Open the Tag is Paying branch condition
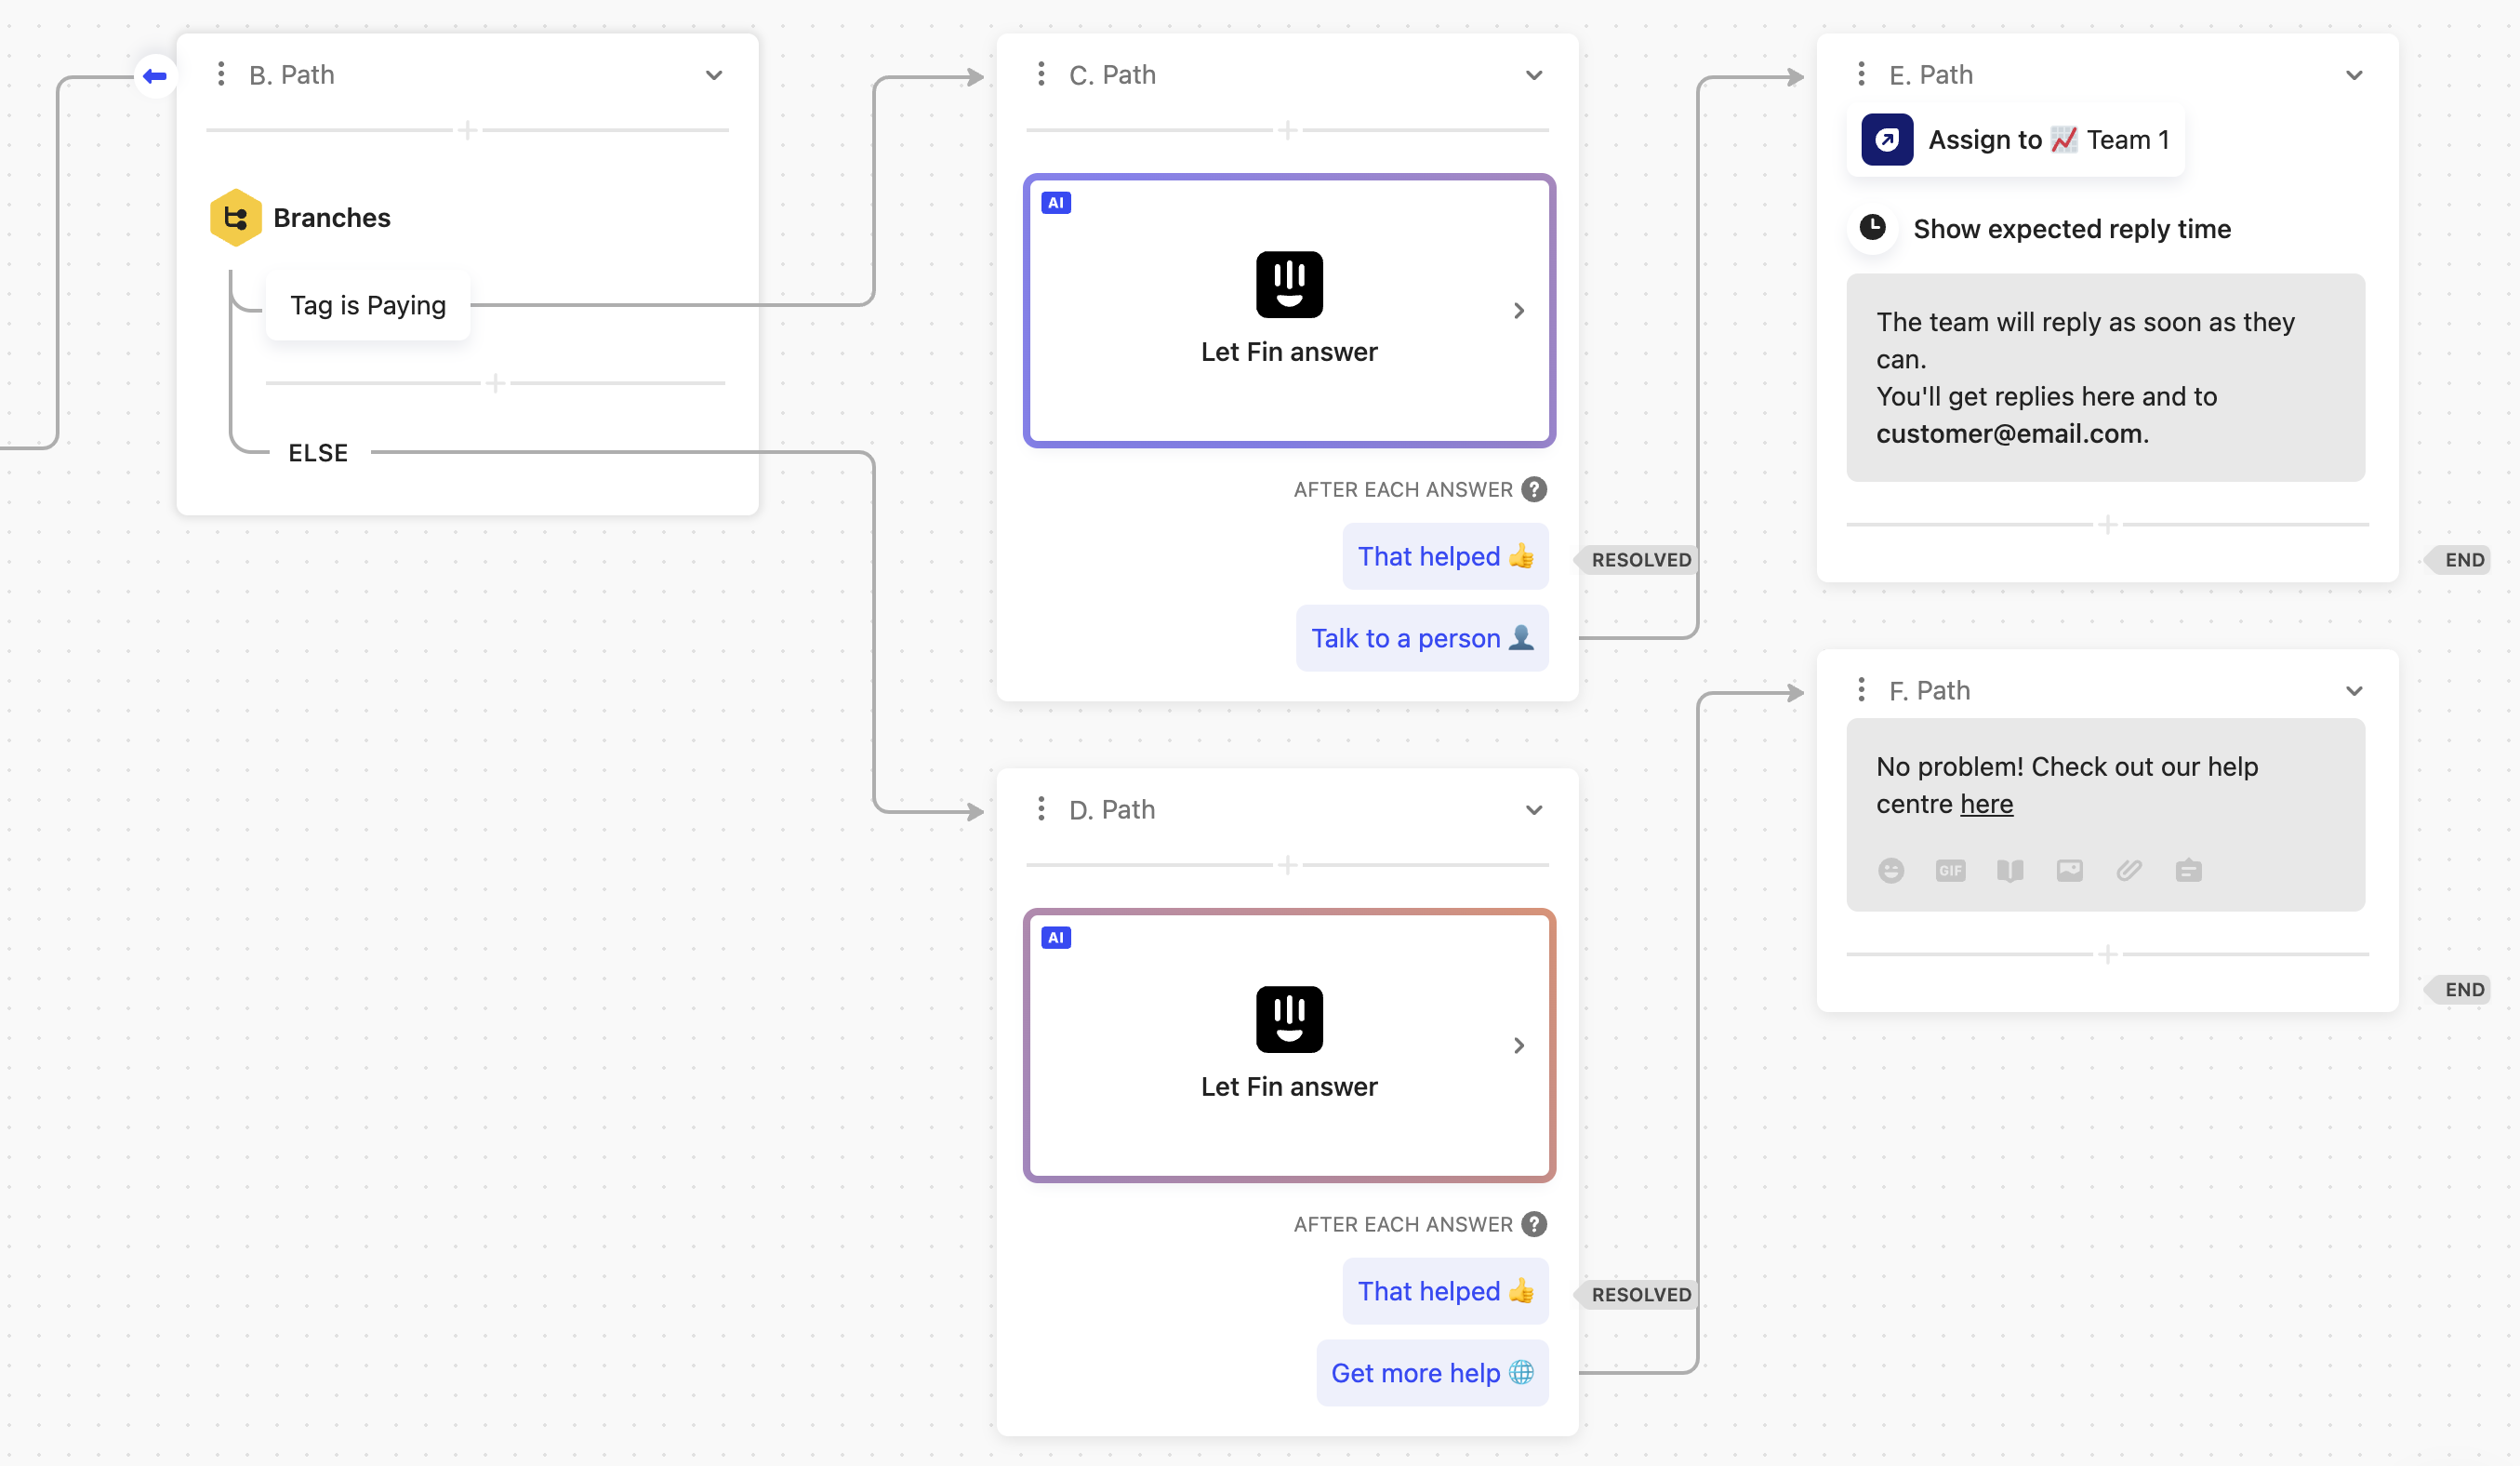The height and width of the screenshot is (1466, 2520). (368, 305)
